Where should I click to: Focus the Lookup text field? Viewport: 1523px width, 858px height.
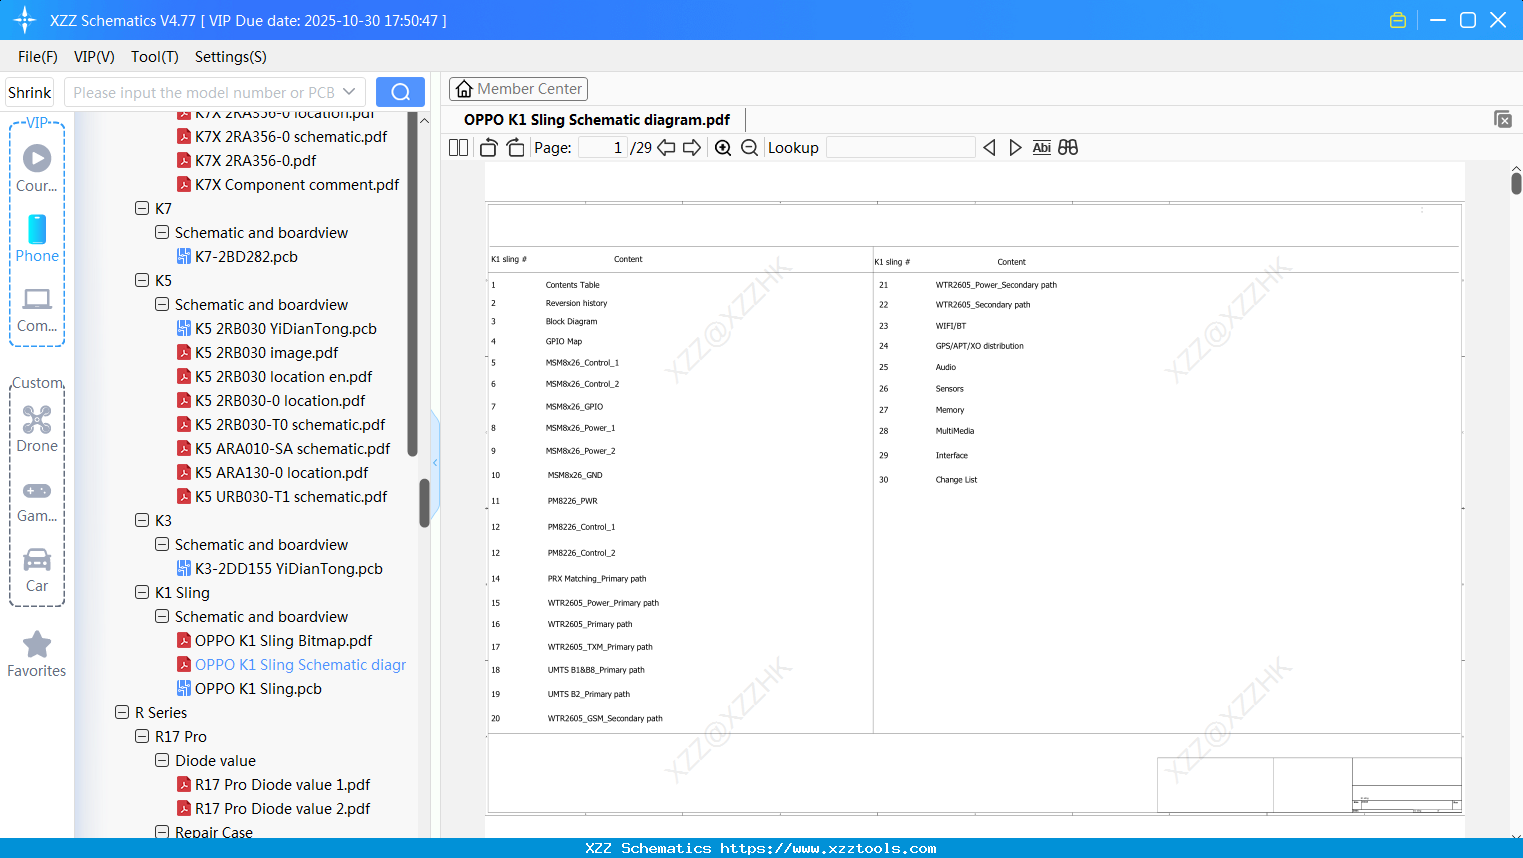pyautogui.click(x=901, y=148)
